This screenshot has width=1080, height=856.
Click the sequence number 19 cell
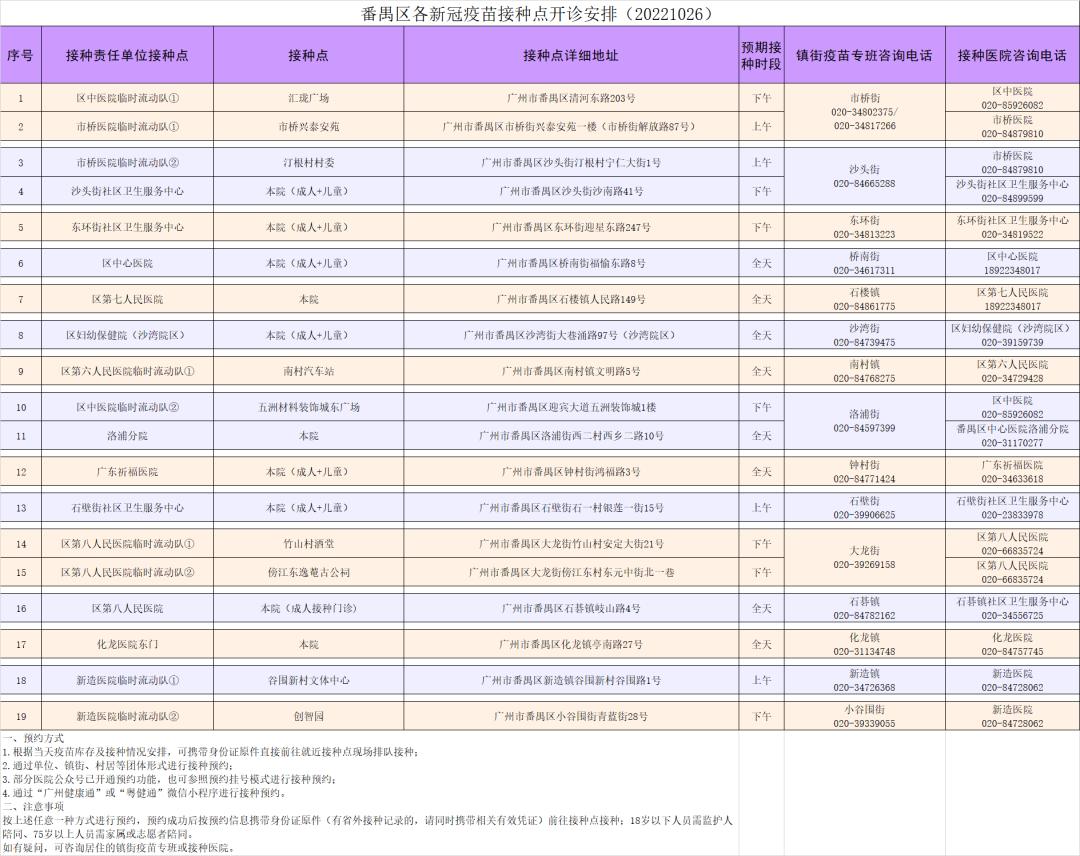(x=21, y=716)
